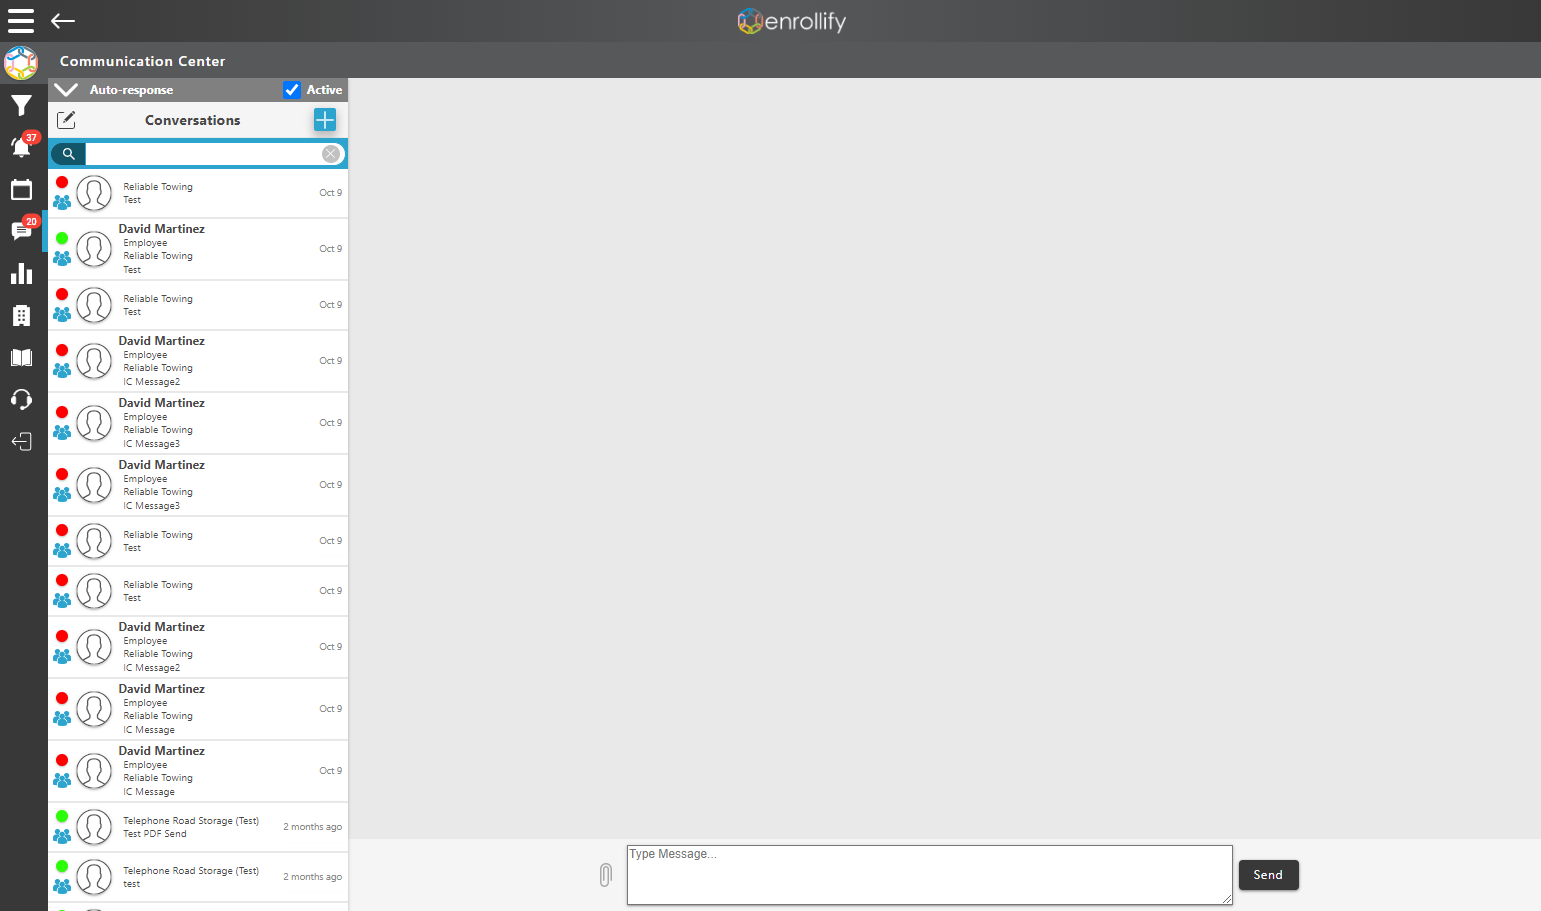
Task: Click in the conversation search input
Action: click(x=203, y=154)
